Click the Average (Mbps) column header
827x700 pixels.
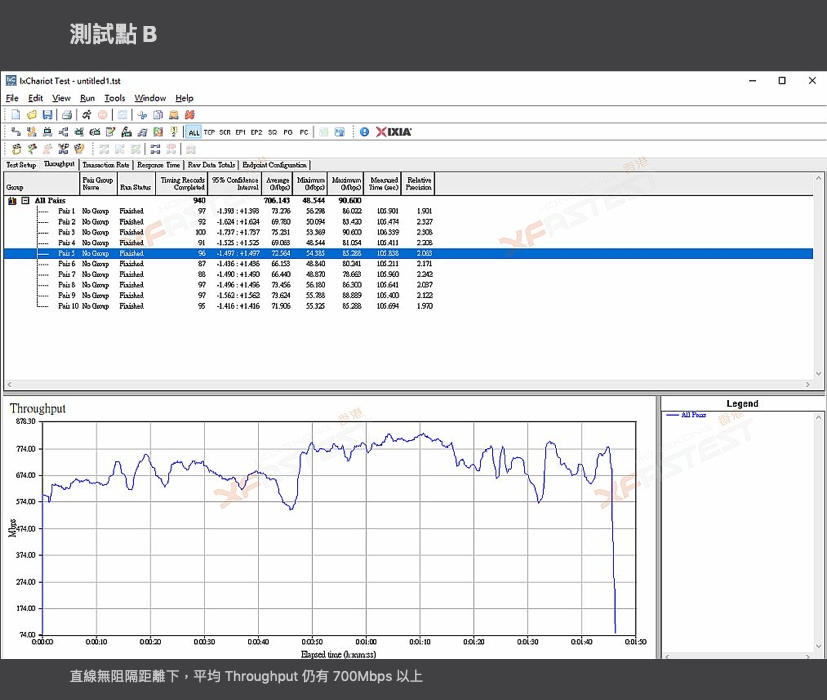click(277, 183)
